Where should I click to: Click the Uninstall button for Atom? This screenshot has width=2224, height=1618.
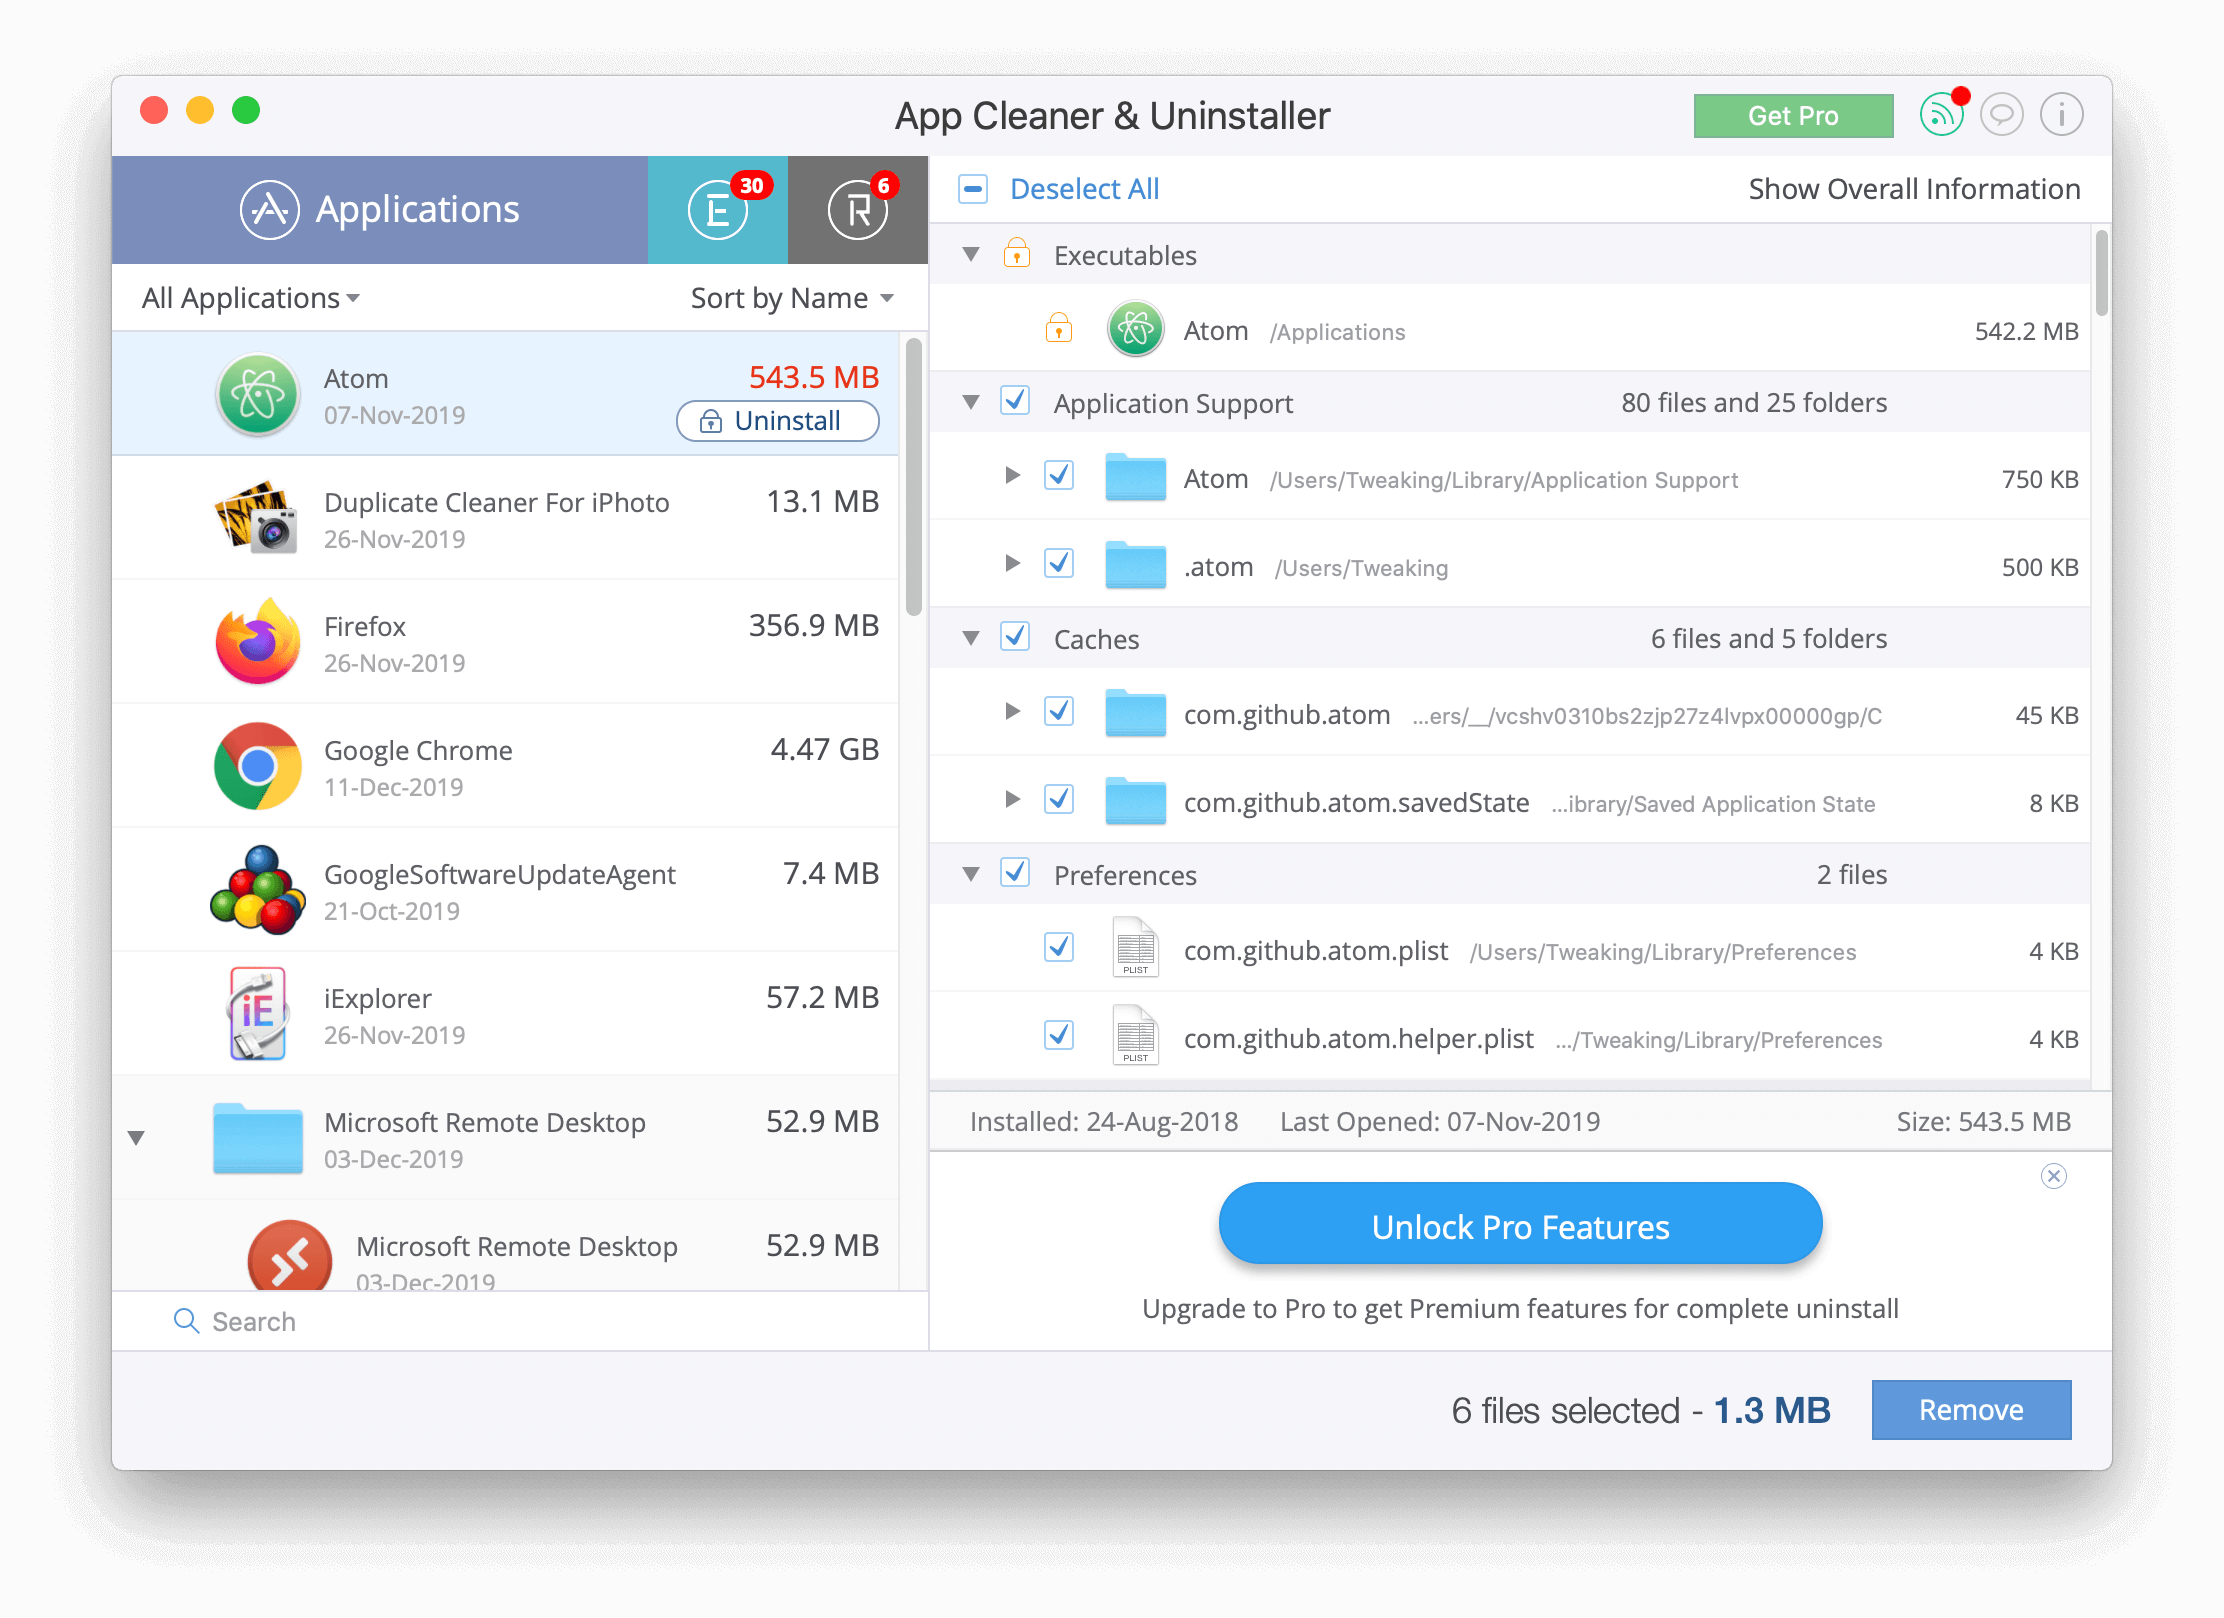tap(778, 421)
